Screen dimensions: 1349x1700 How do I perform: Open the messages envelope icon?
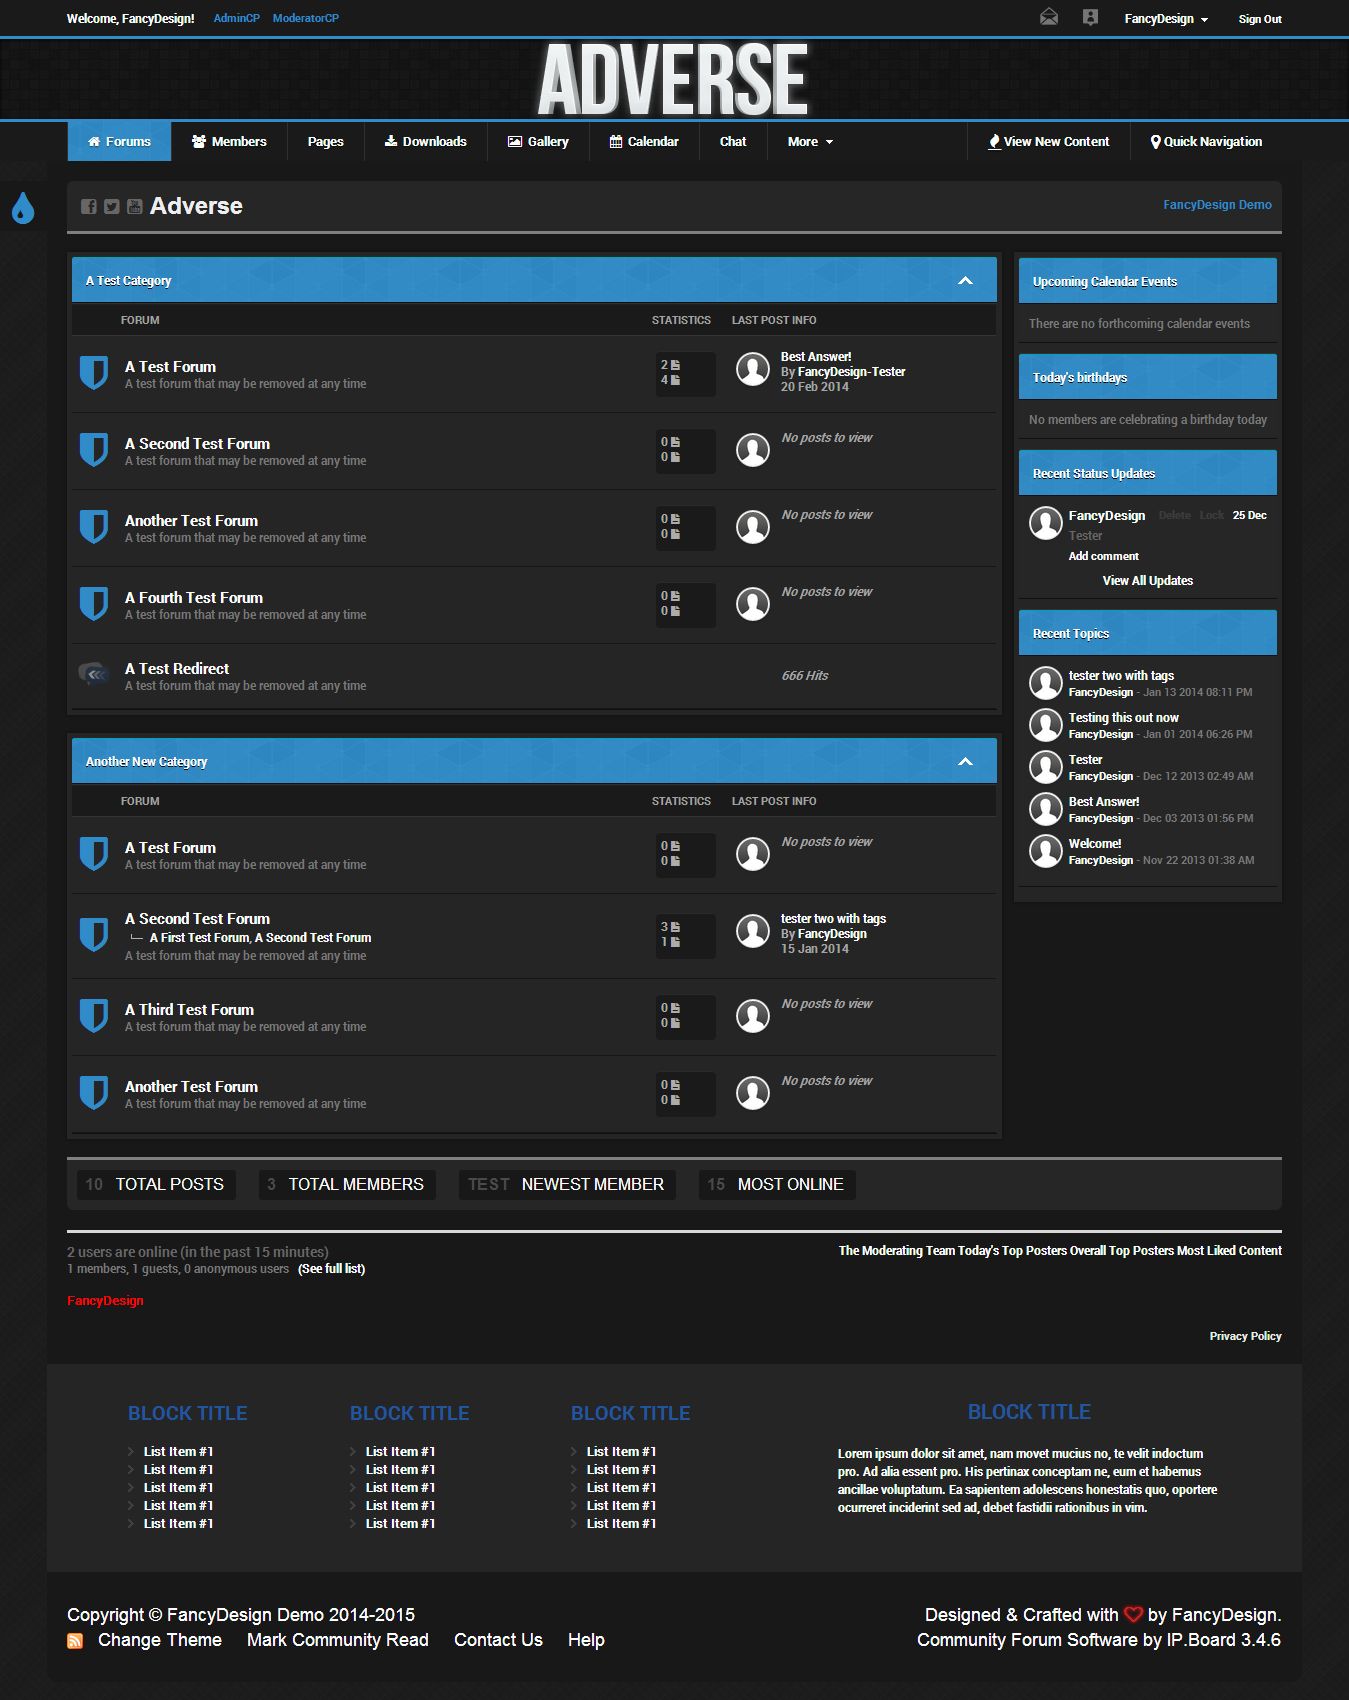coord(1048,17)
